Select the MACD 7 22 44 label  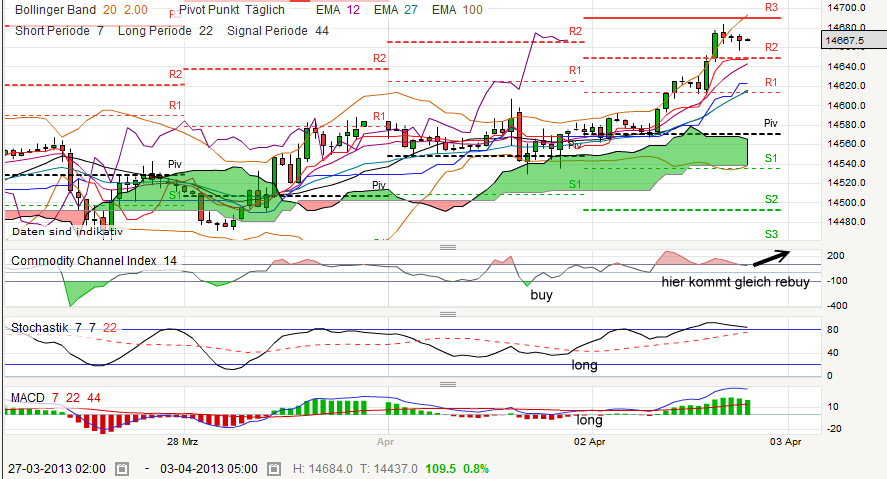click(x=55, y=398)
